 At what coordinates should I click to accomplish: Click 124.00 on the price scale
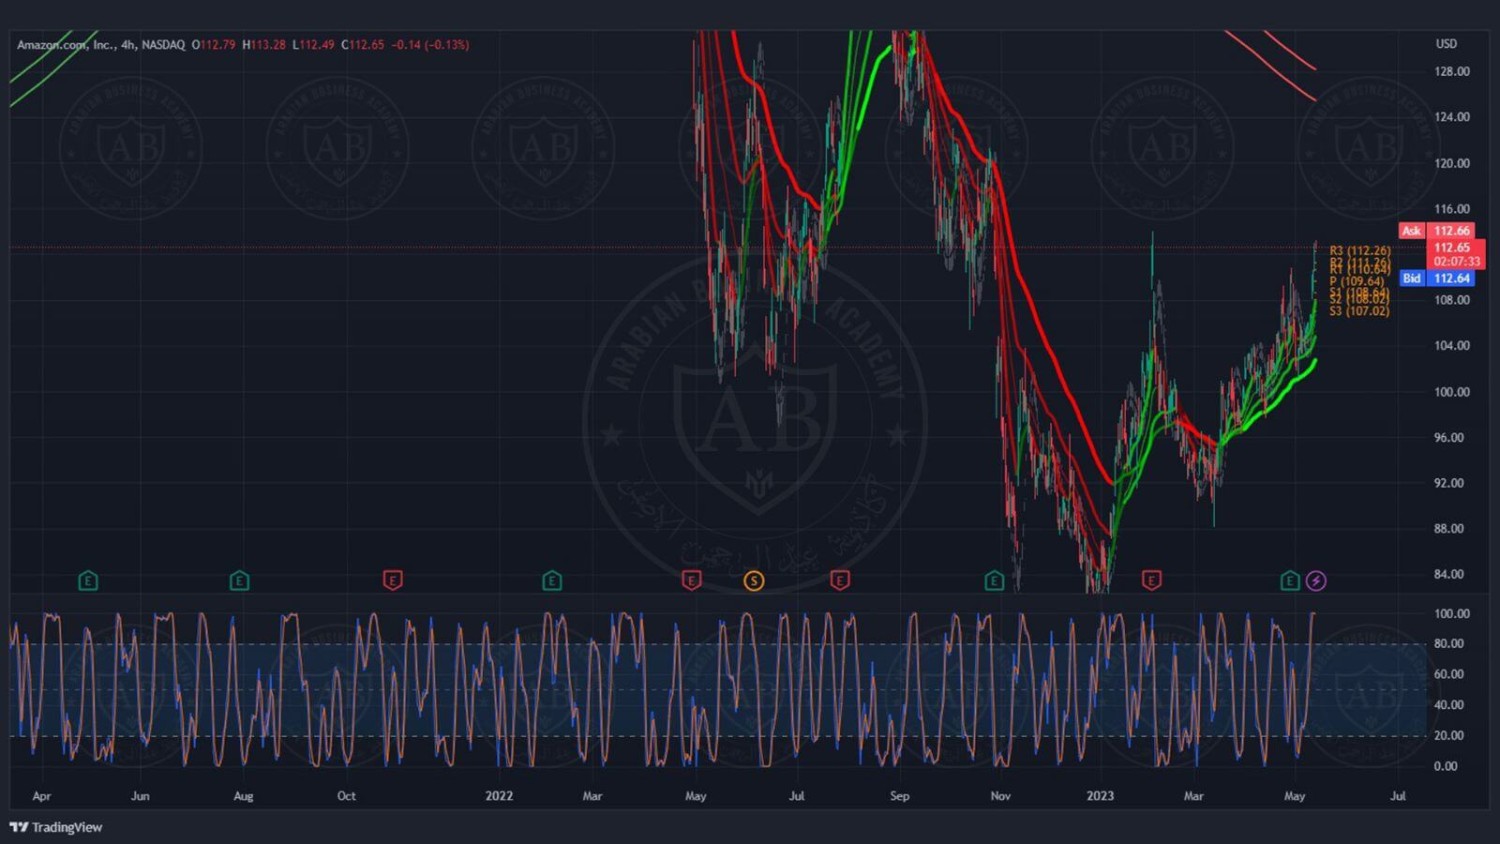[1451, 117]
